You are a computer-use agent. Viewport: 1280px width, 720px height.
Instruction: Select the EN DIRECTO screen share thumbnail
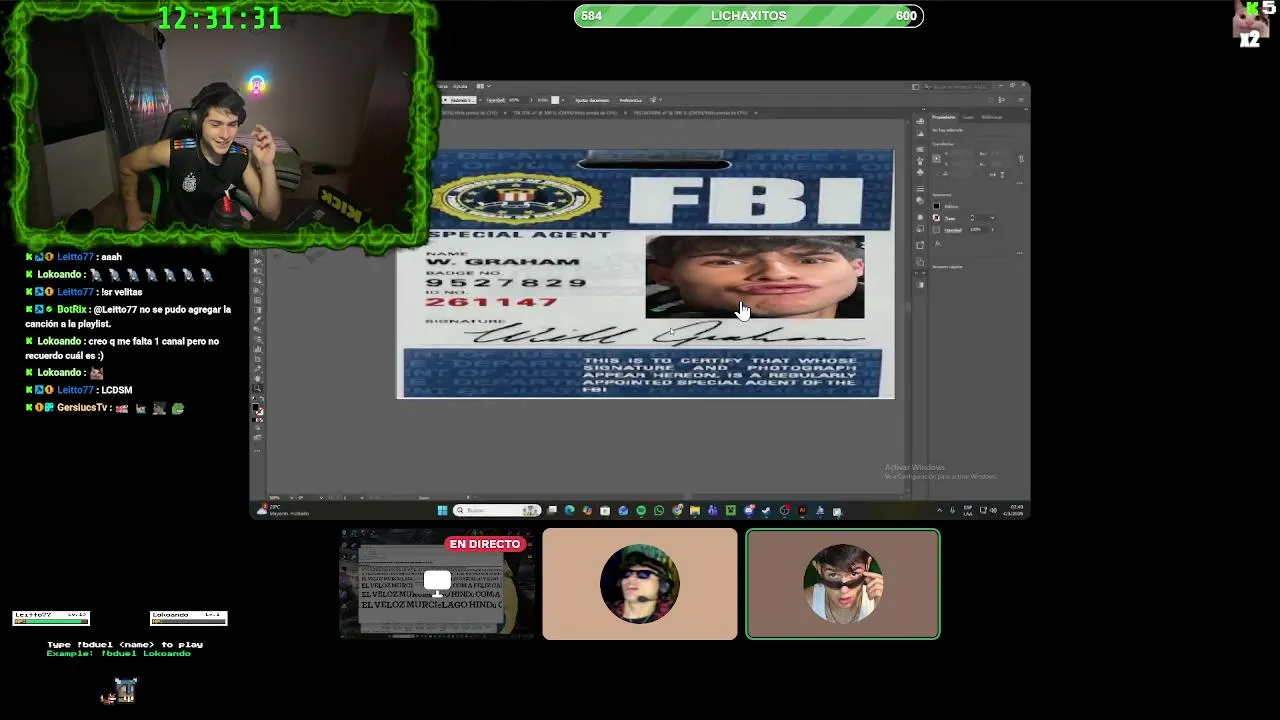coord(437,584)
